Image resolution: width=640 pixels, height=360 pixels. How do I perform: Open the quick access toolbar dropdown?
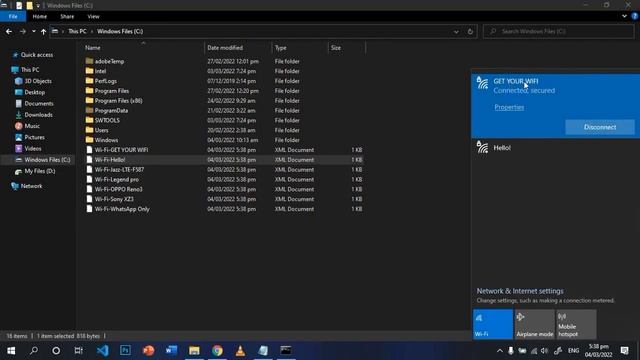38,5
